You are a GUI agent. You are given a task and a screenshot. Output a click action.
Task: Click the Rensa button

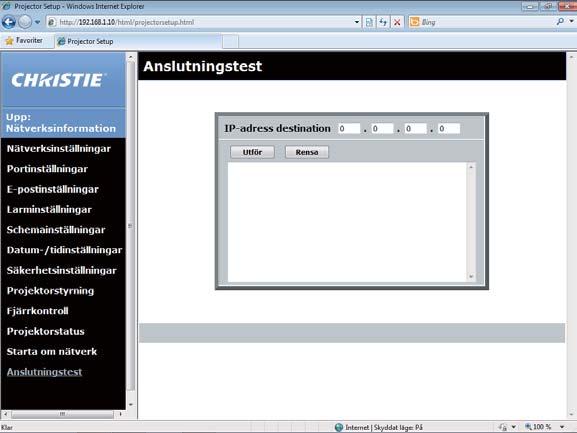tap(307, 152)
